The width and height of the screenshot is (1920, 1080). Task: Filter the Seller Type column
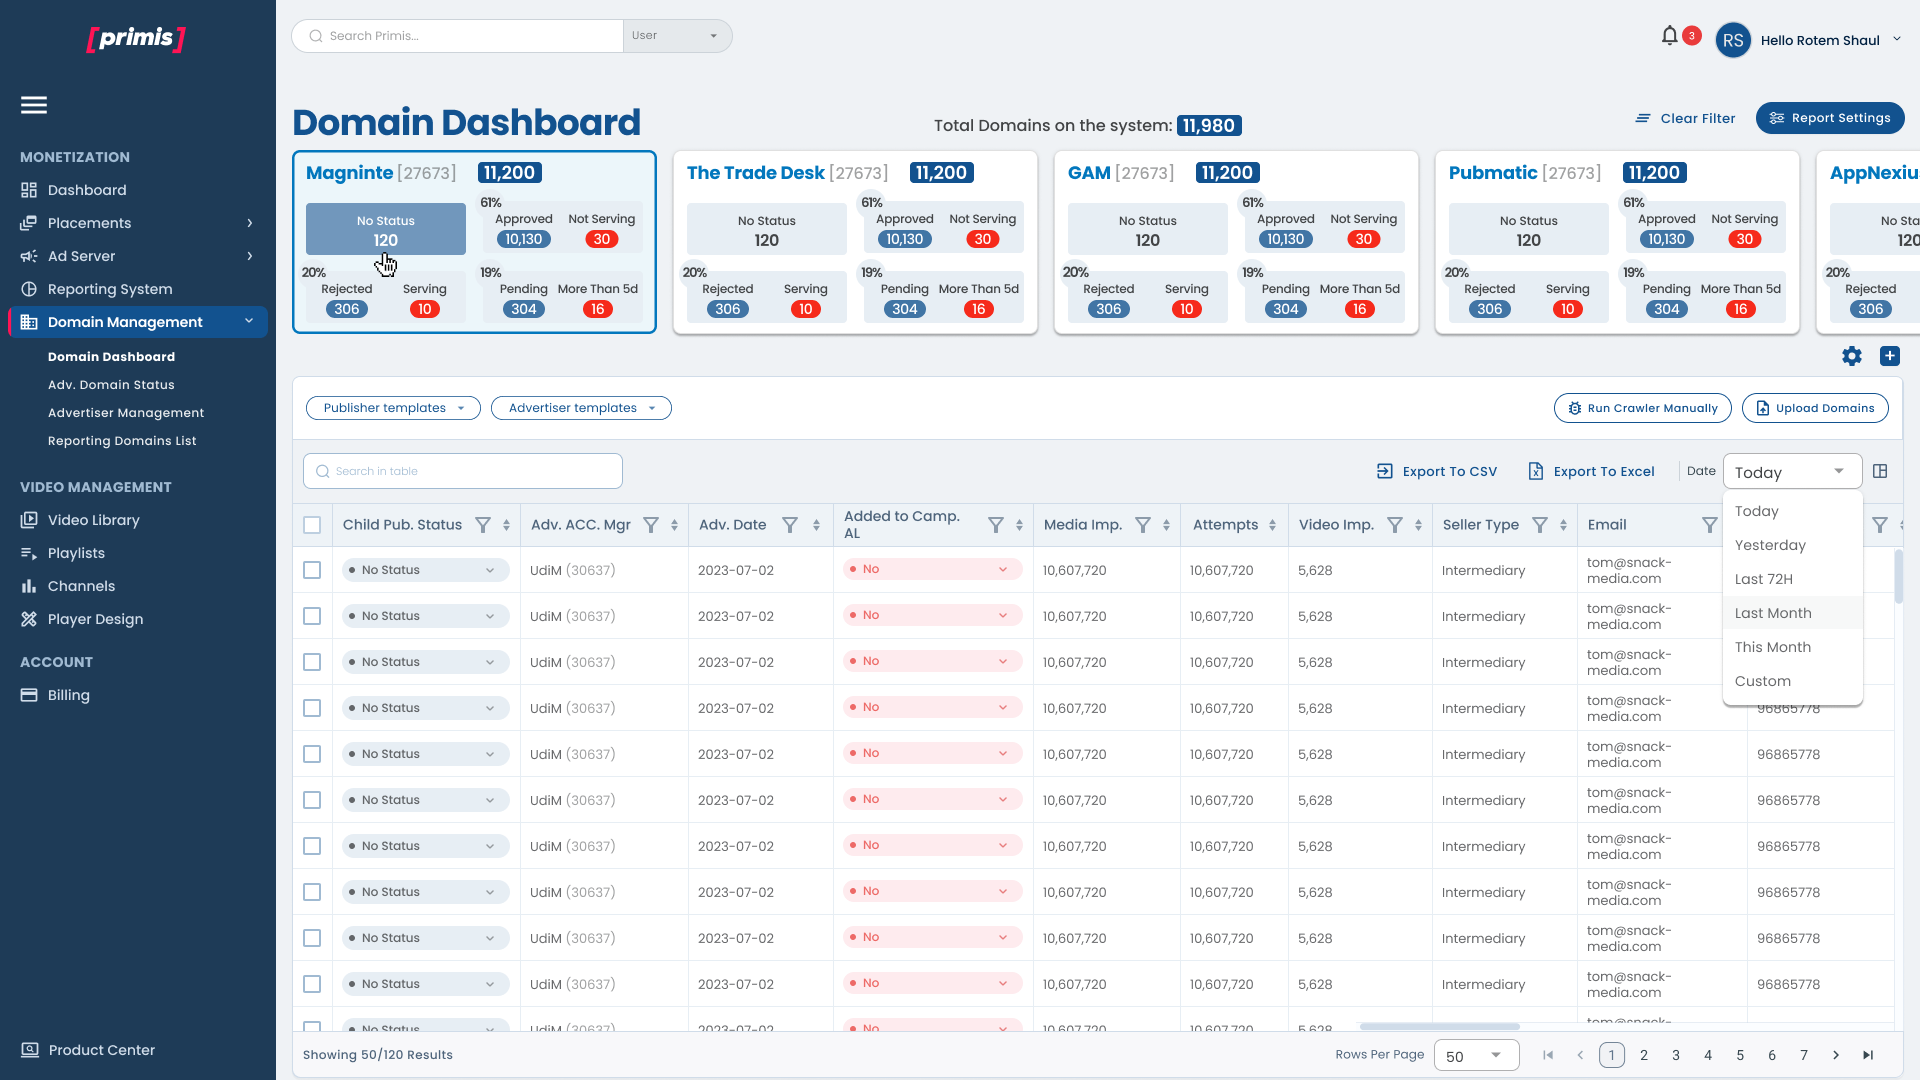point(1541,525)
